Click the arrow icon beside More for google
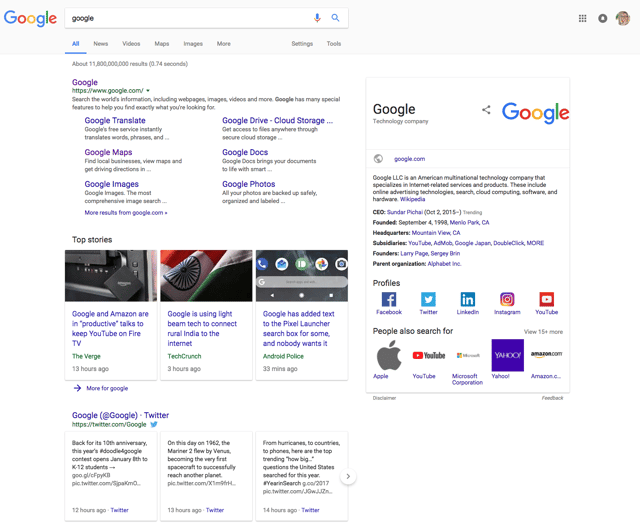The width and height of the screenshot is (640, 531). tap(77, 388)
